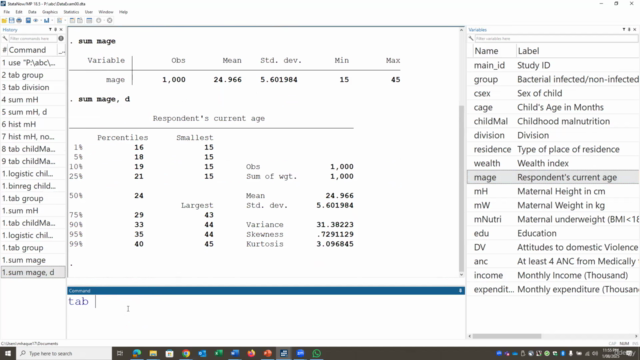
Task: Open the Data Editor (edit) toolbar icon
Action: pyautogui.click(x=72, y=20)
